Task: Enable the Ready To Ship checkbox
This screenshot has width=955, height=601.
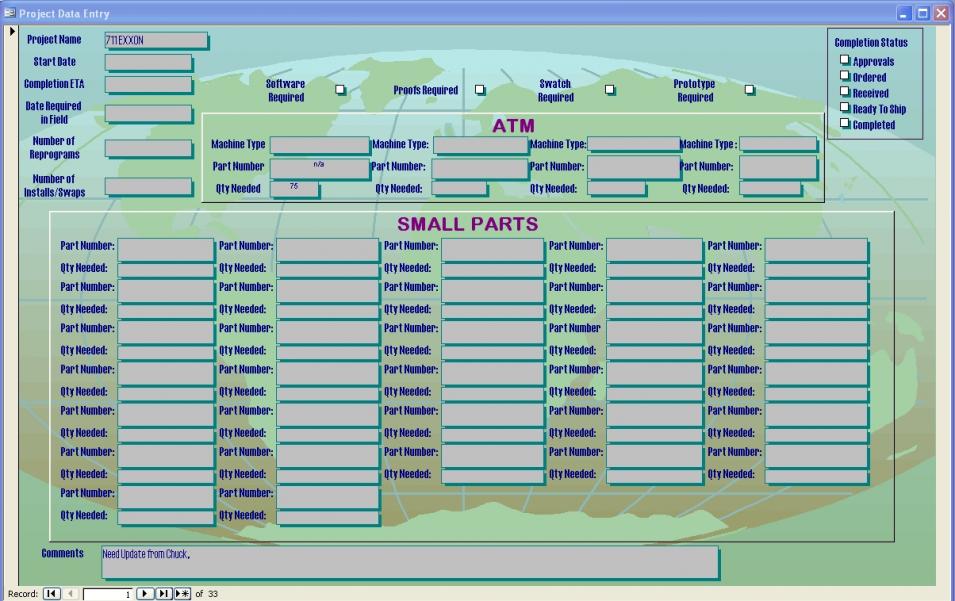Action: click(x=845, y=107)
